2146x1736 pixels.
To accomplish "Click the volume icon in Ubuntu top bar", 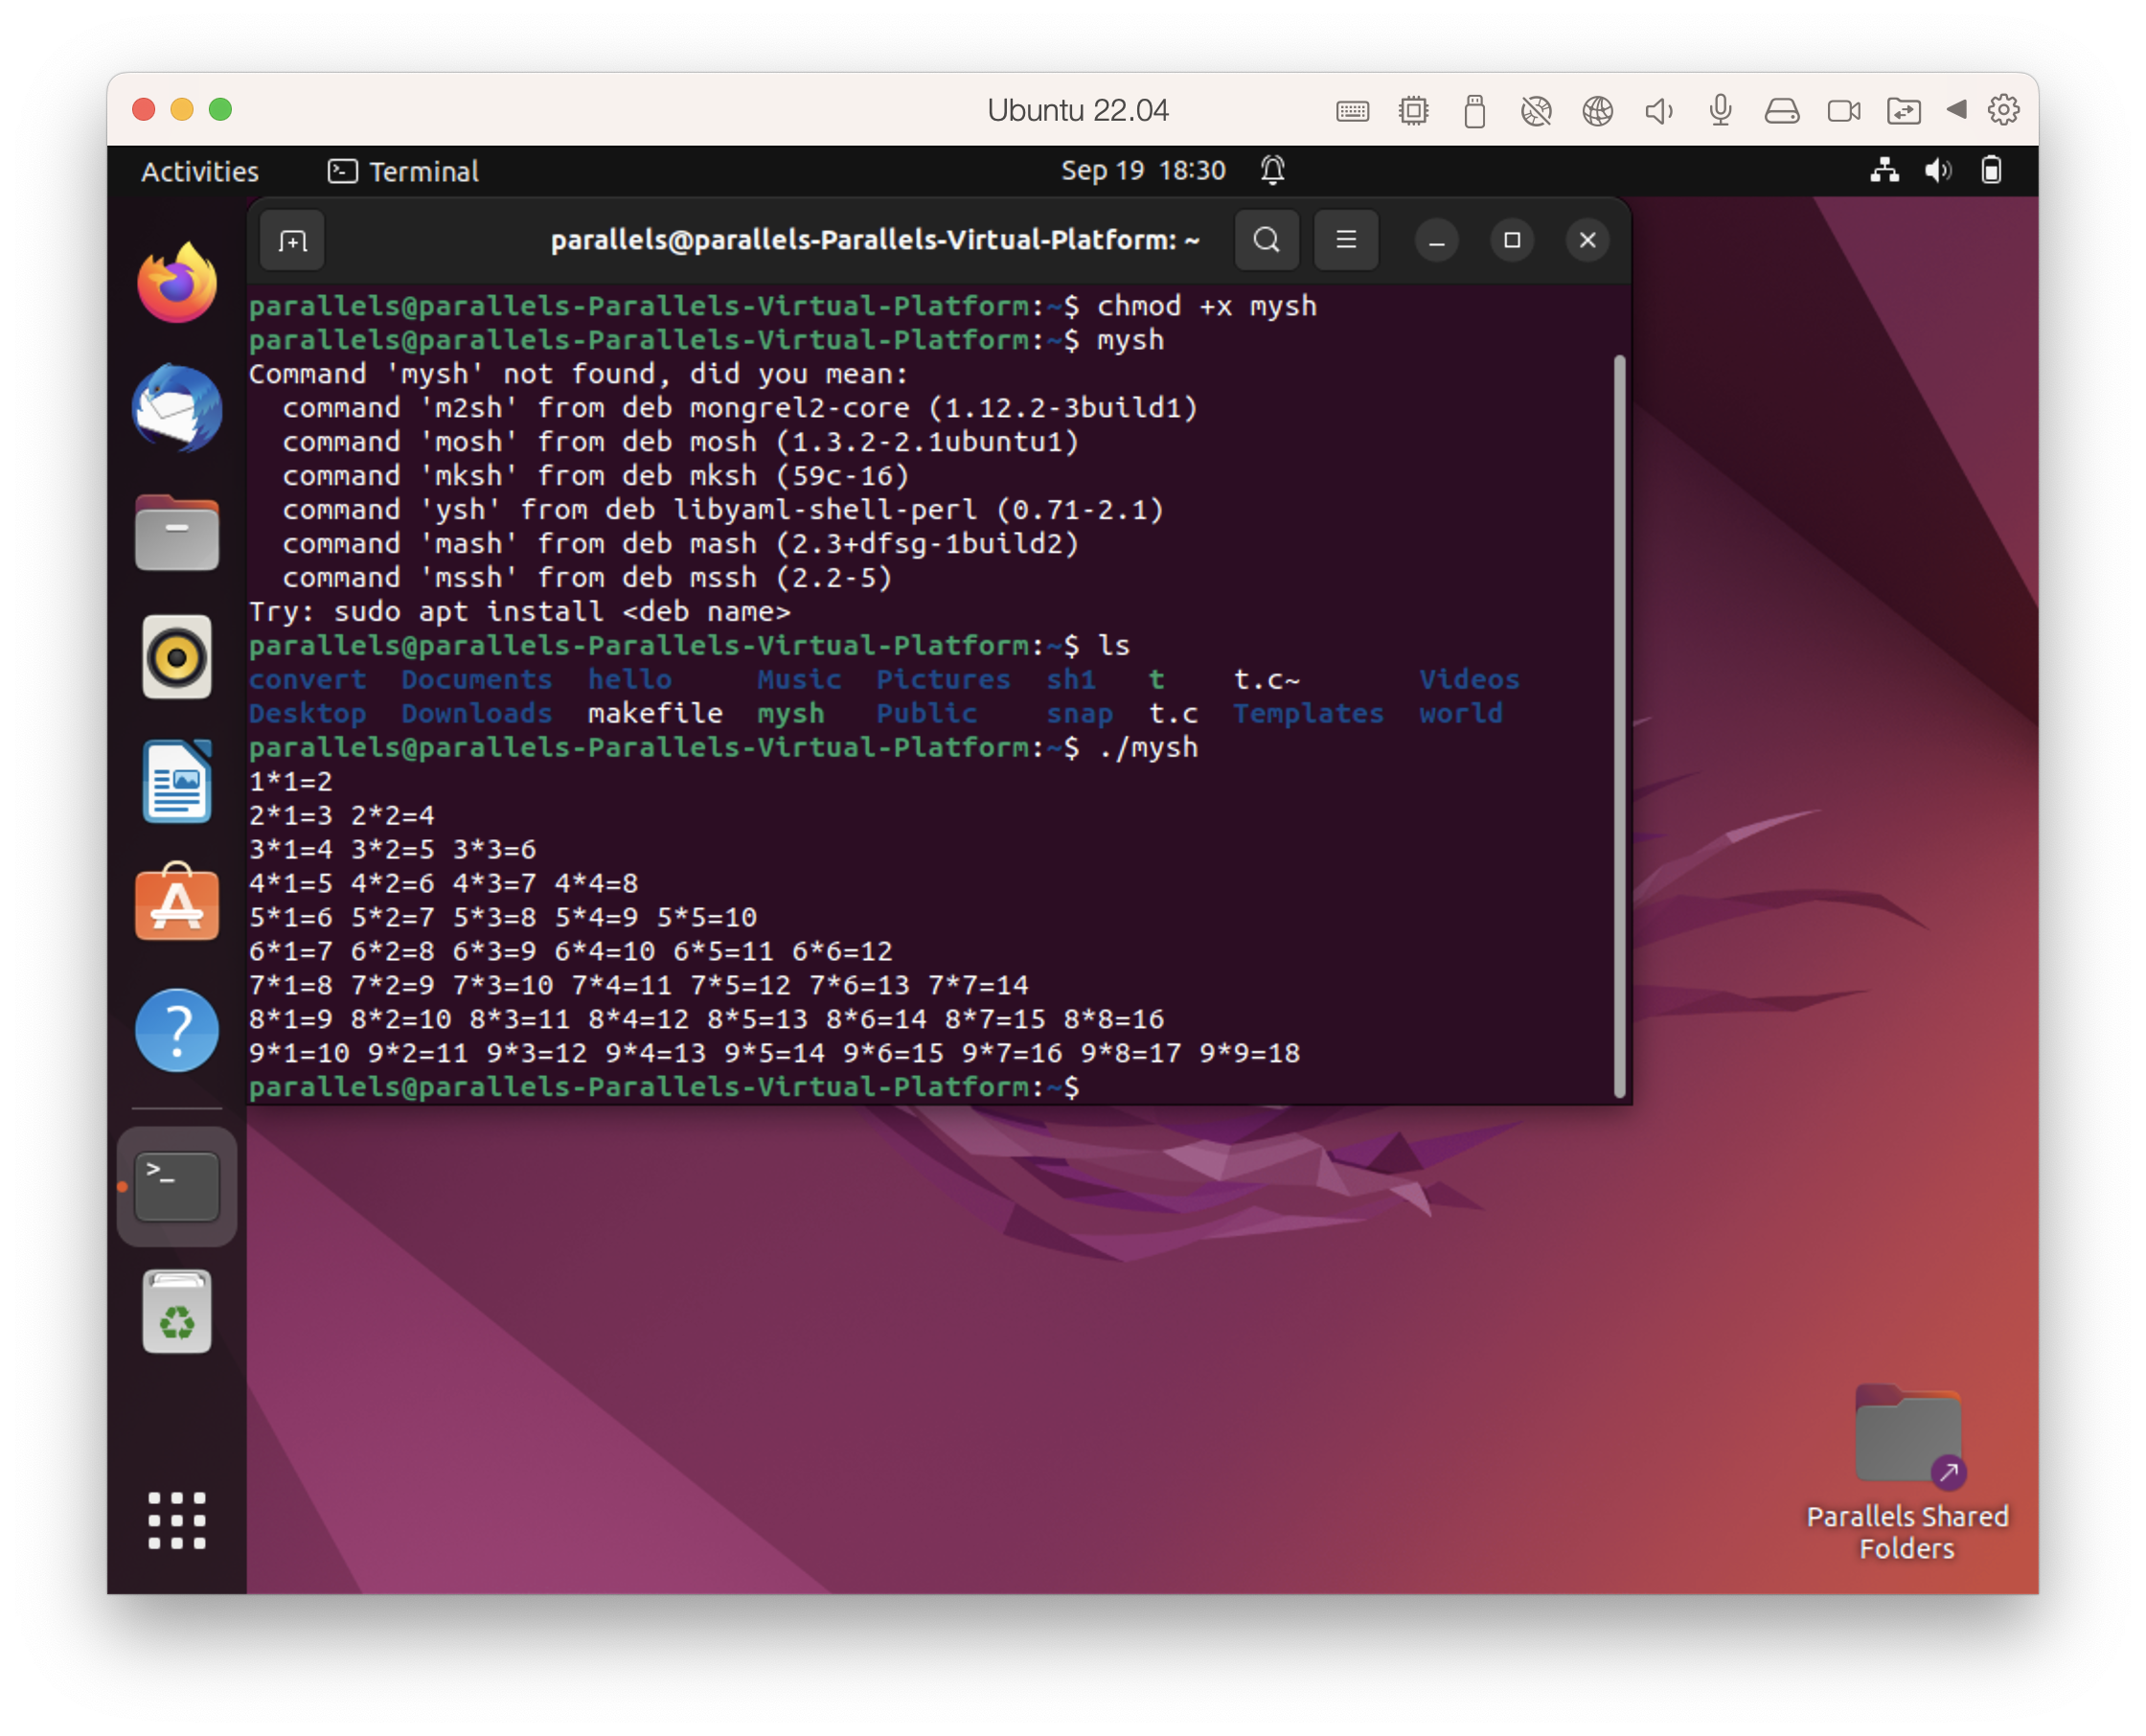I will (x=1938, y=171).
